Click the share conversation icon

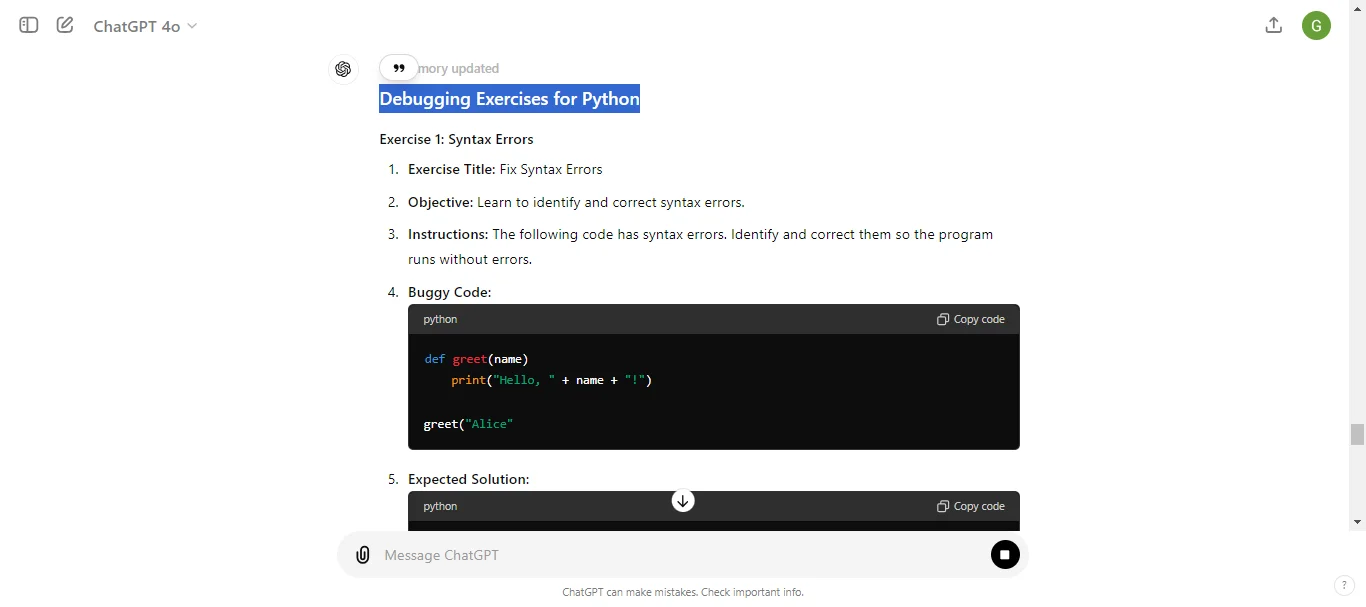click(x=1273, y=25)
